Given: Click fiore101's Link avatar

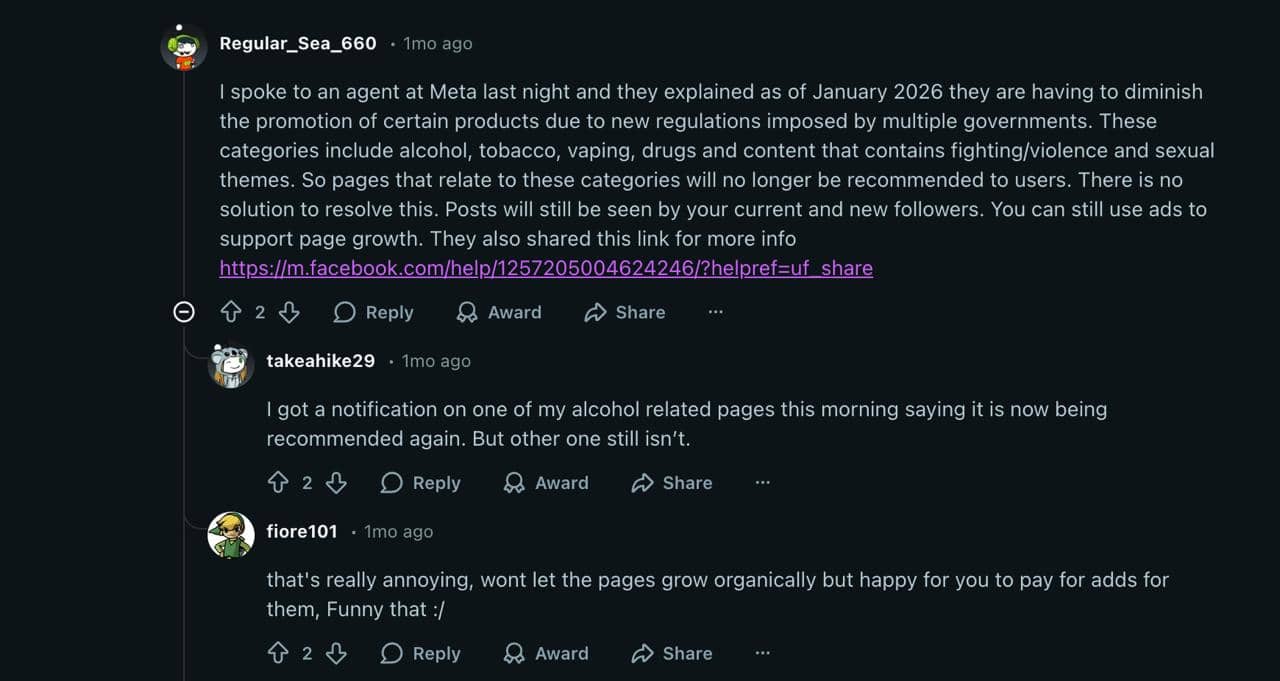Looking at the screenshot, I should 231,536.
